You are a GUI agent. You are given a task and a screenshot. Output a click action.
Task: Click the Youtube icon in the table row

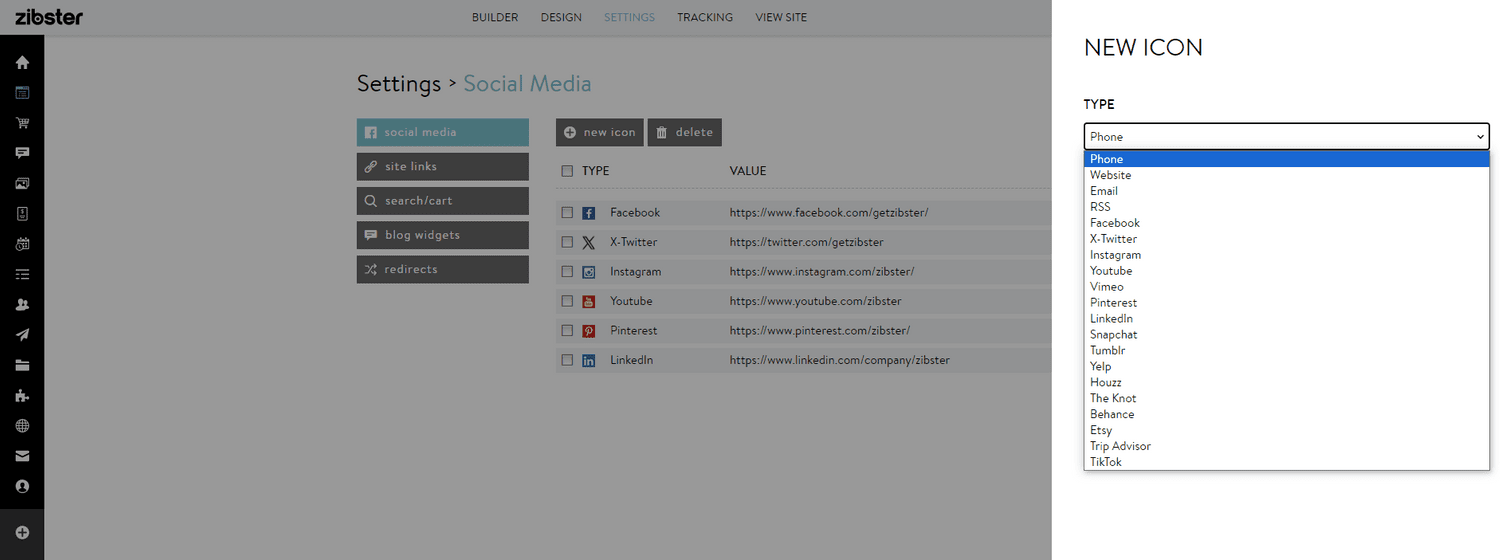point(589,301)
